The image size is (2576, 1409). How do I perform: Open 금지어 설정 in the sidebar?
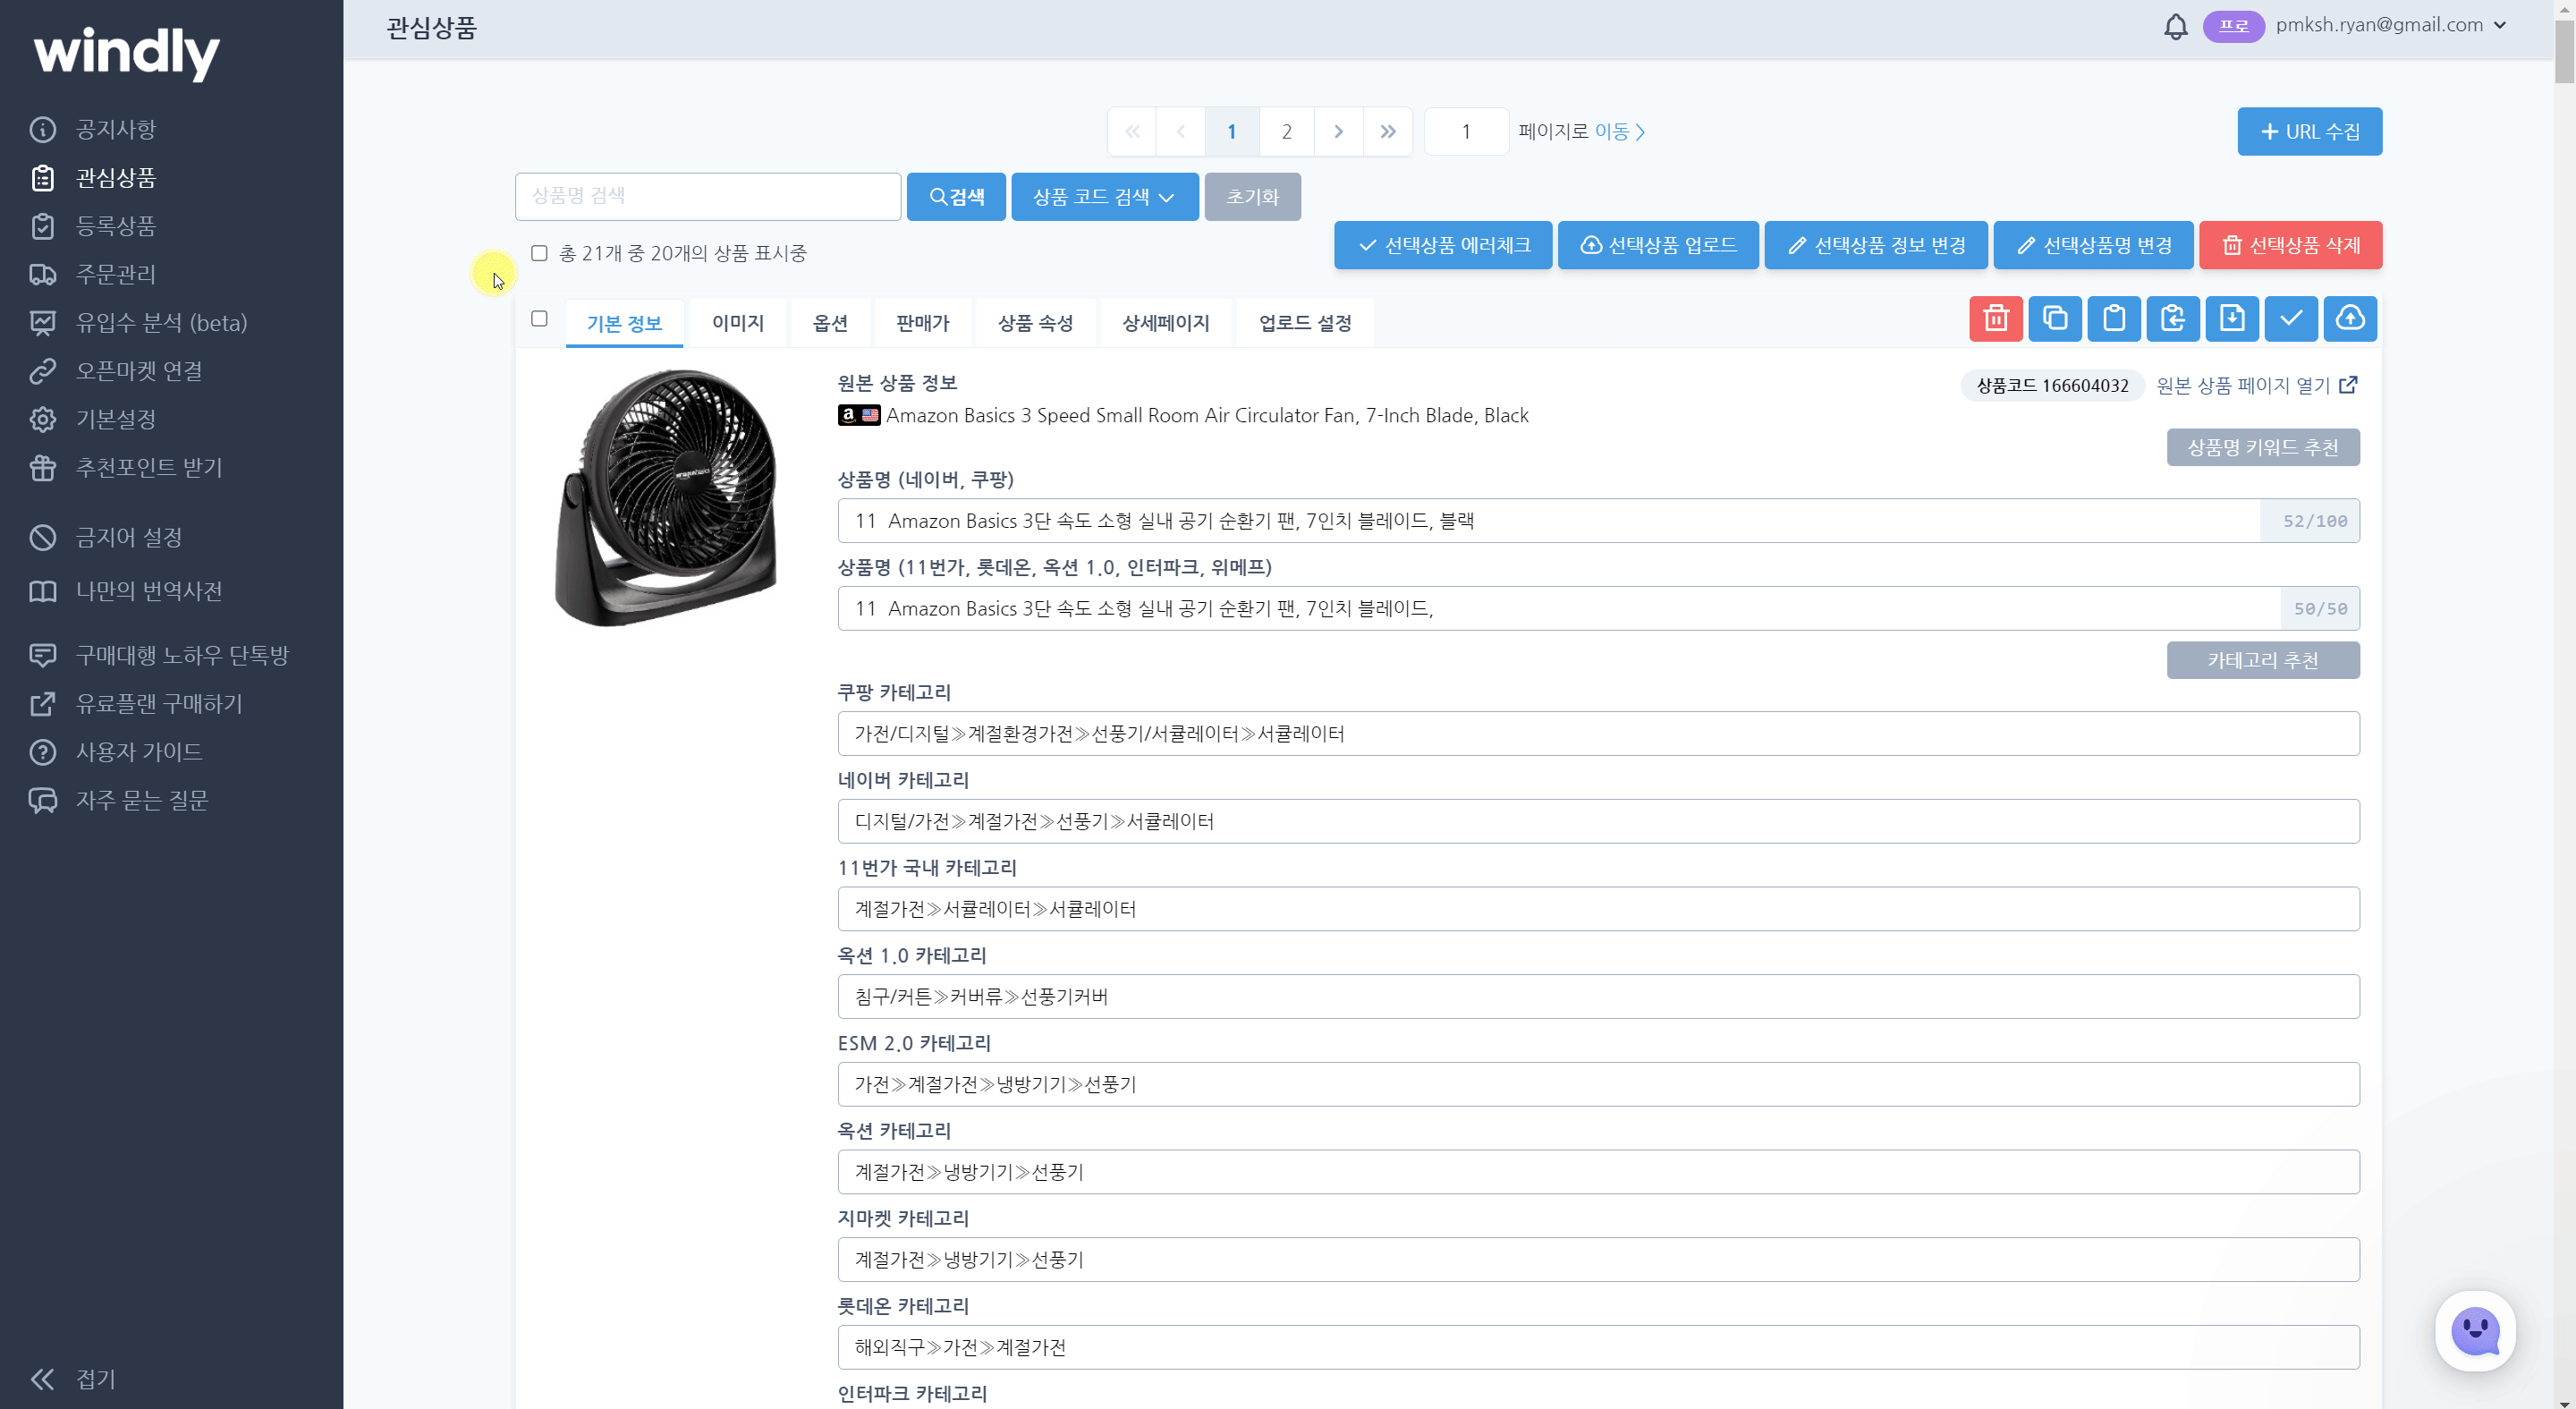128,538
